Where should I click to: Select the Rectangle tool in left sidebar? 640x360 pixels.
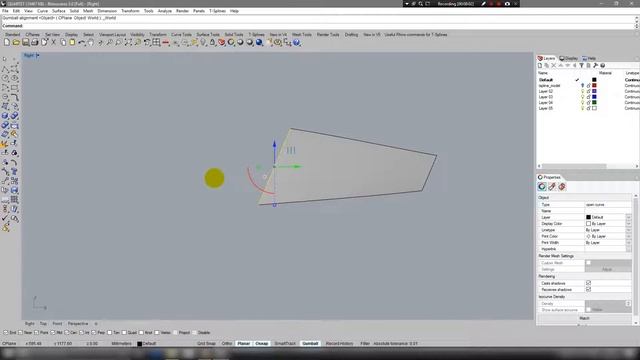tap(14, 87)
